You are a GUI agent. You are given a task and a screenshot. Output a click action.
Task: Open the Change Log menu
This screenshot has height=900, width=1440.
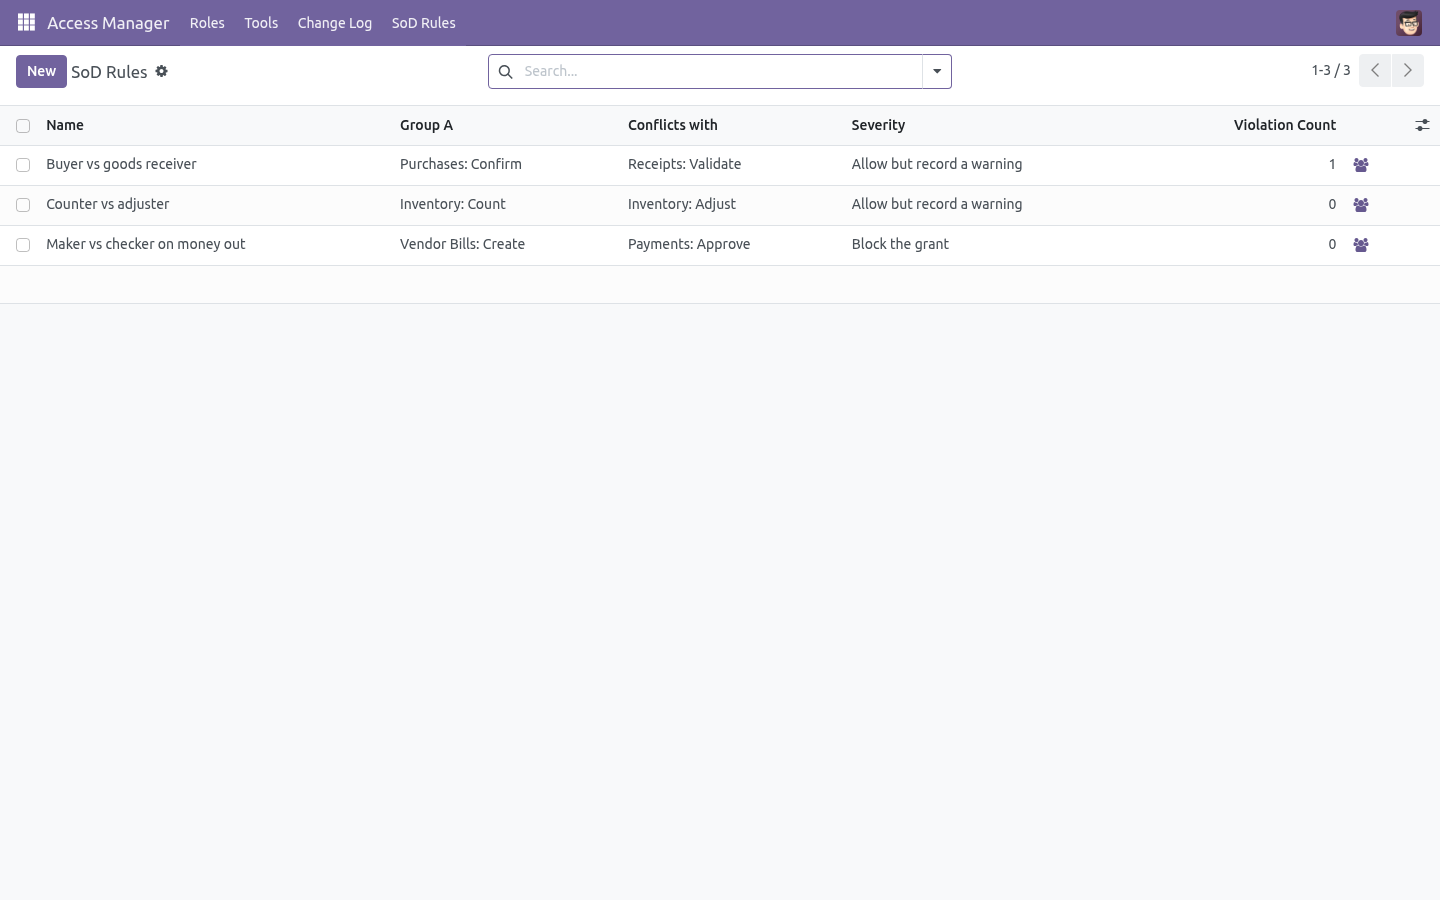tap(335, 22)
